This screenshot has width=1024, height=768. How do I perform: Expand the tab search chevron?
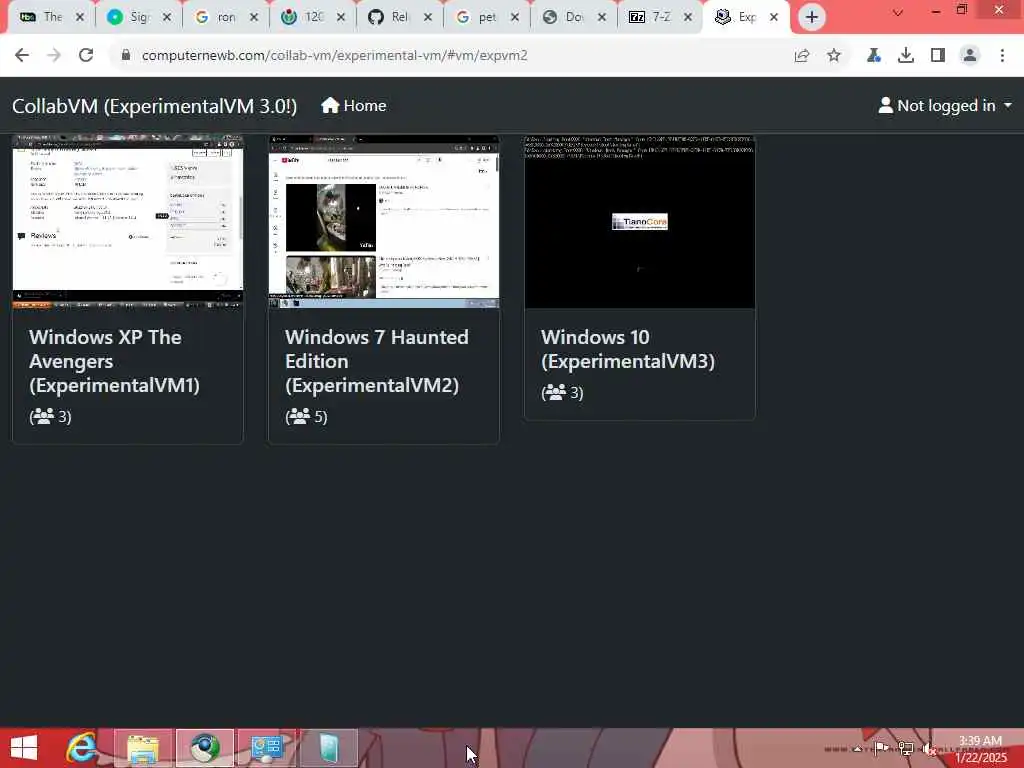click(898, 12)
